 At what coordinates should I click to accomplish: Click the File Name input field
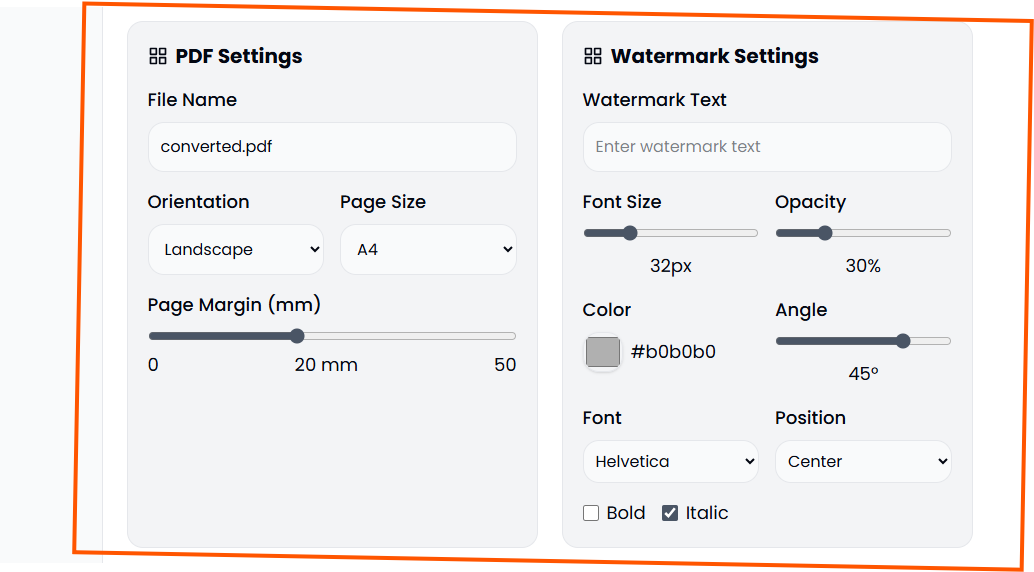(x=332, y=147)
